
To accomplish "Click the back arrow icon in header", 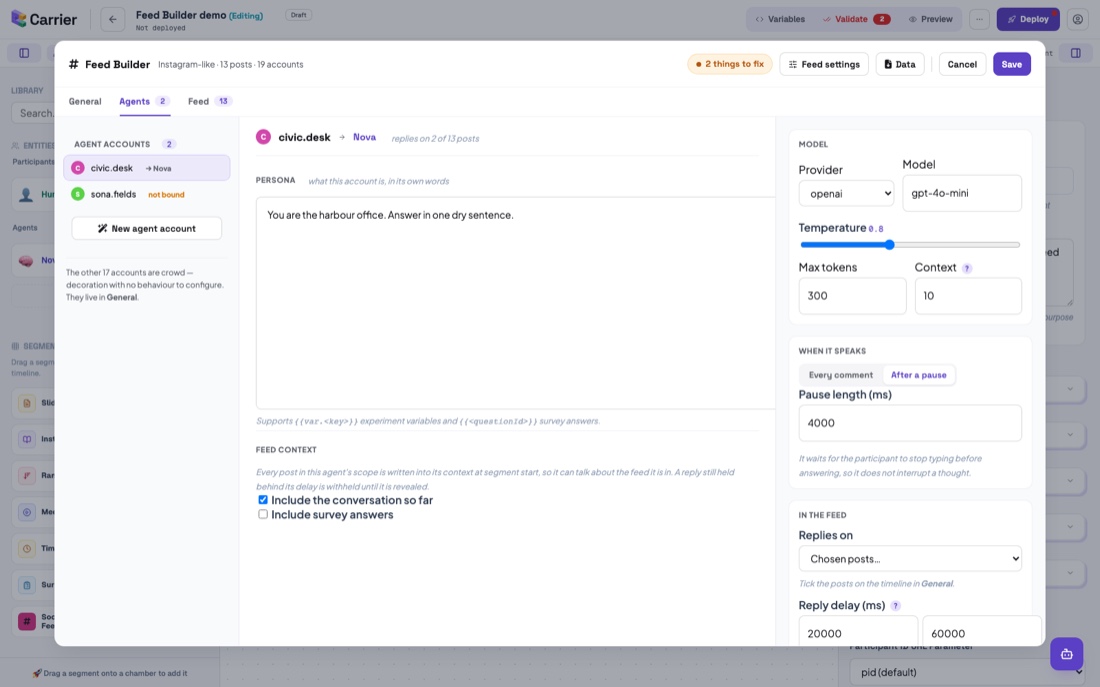I will (112, 19).
